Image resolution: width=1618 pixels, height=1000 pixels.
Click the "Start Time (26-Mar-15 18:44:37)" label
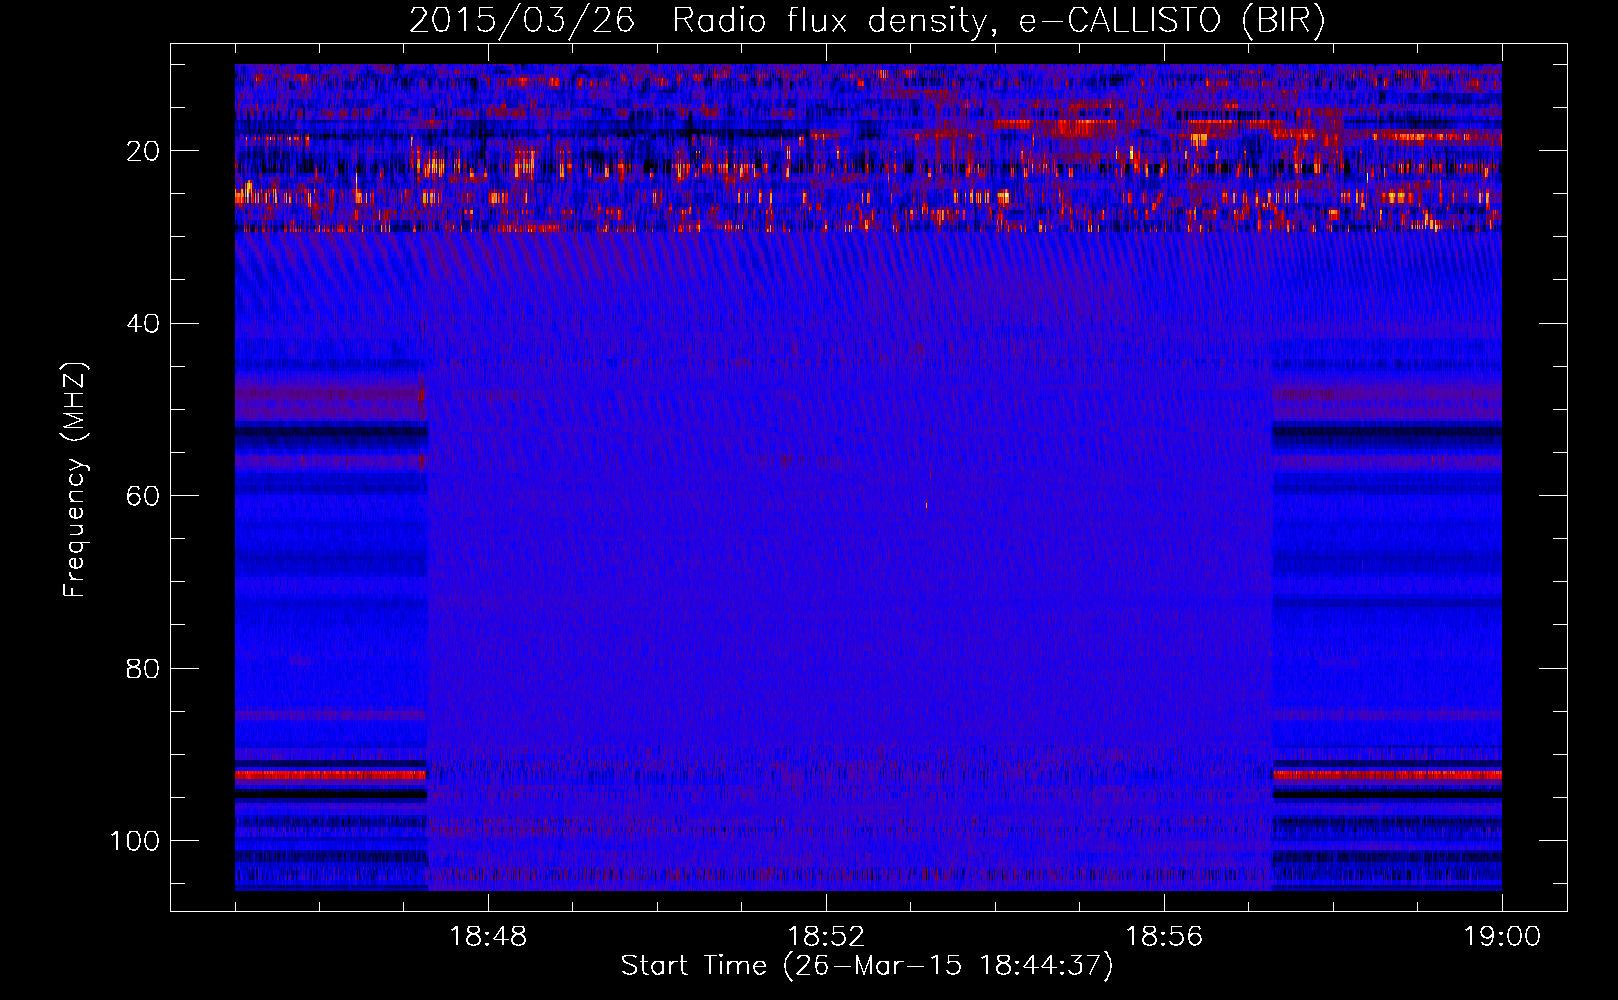coord(867,966)
